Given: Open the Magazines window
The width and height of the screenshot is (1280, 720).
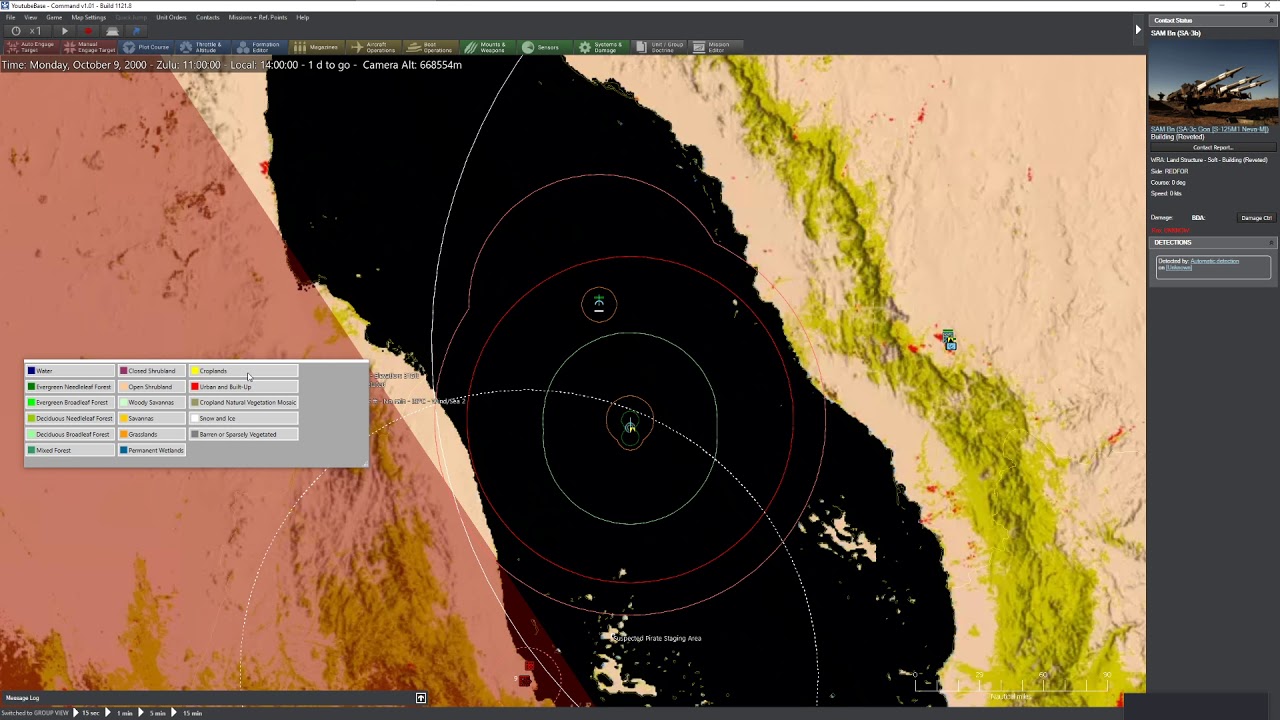Looking at the screenshot, I should (317, 47).
